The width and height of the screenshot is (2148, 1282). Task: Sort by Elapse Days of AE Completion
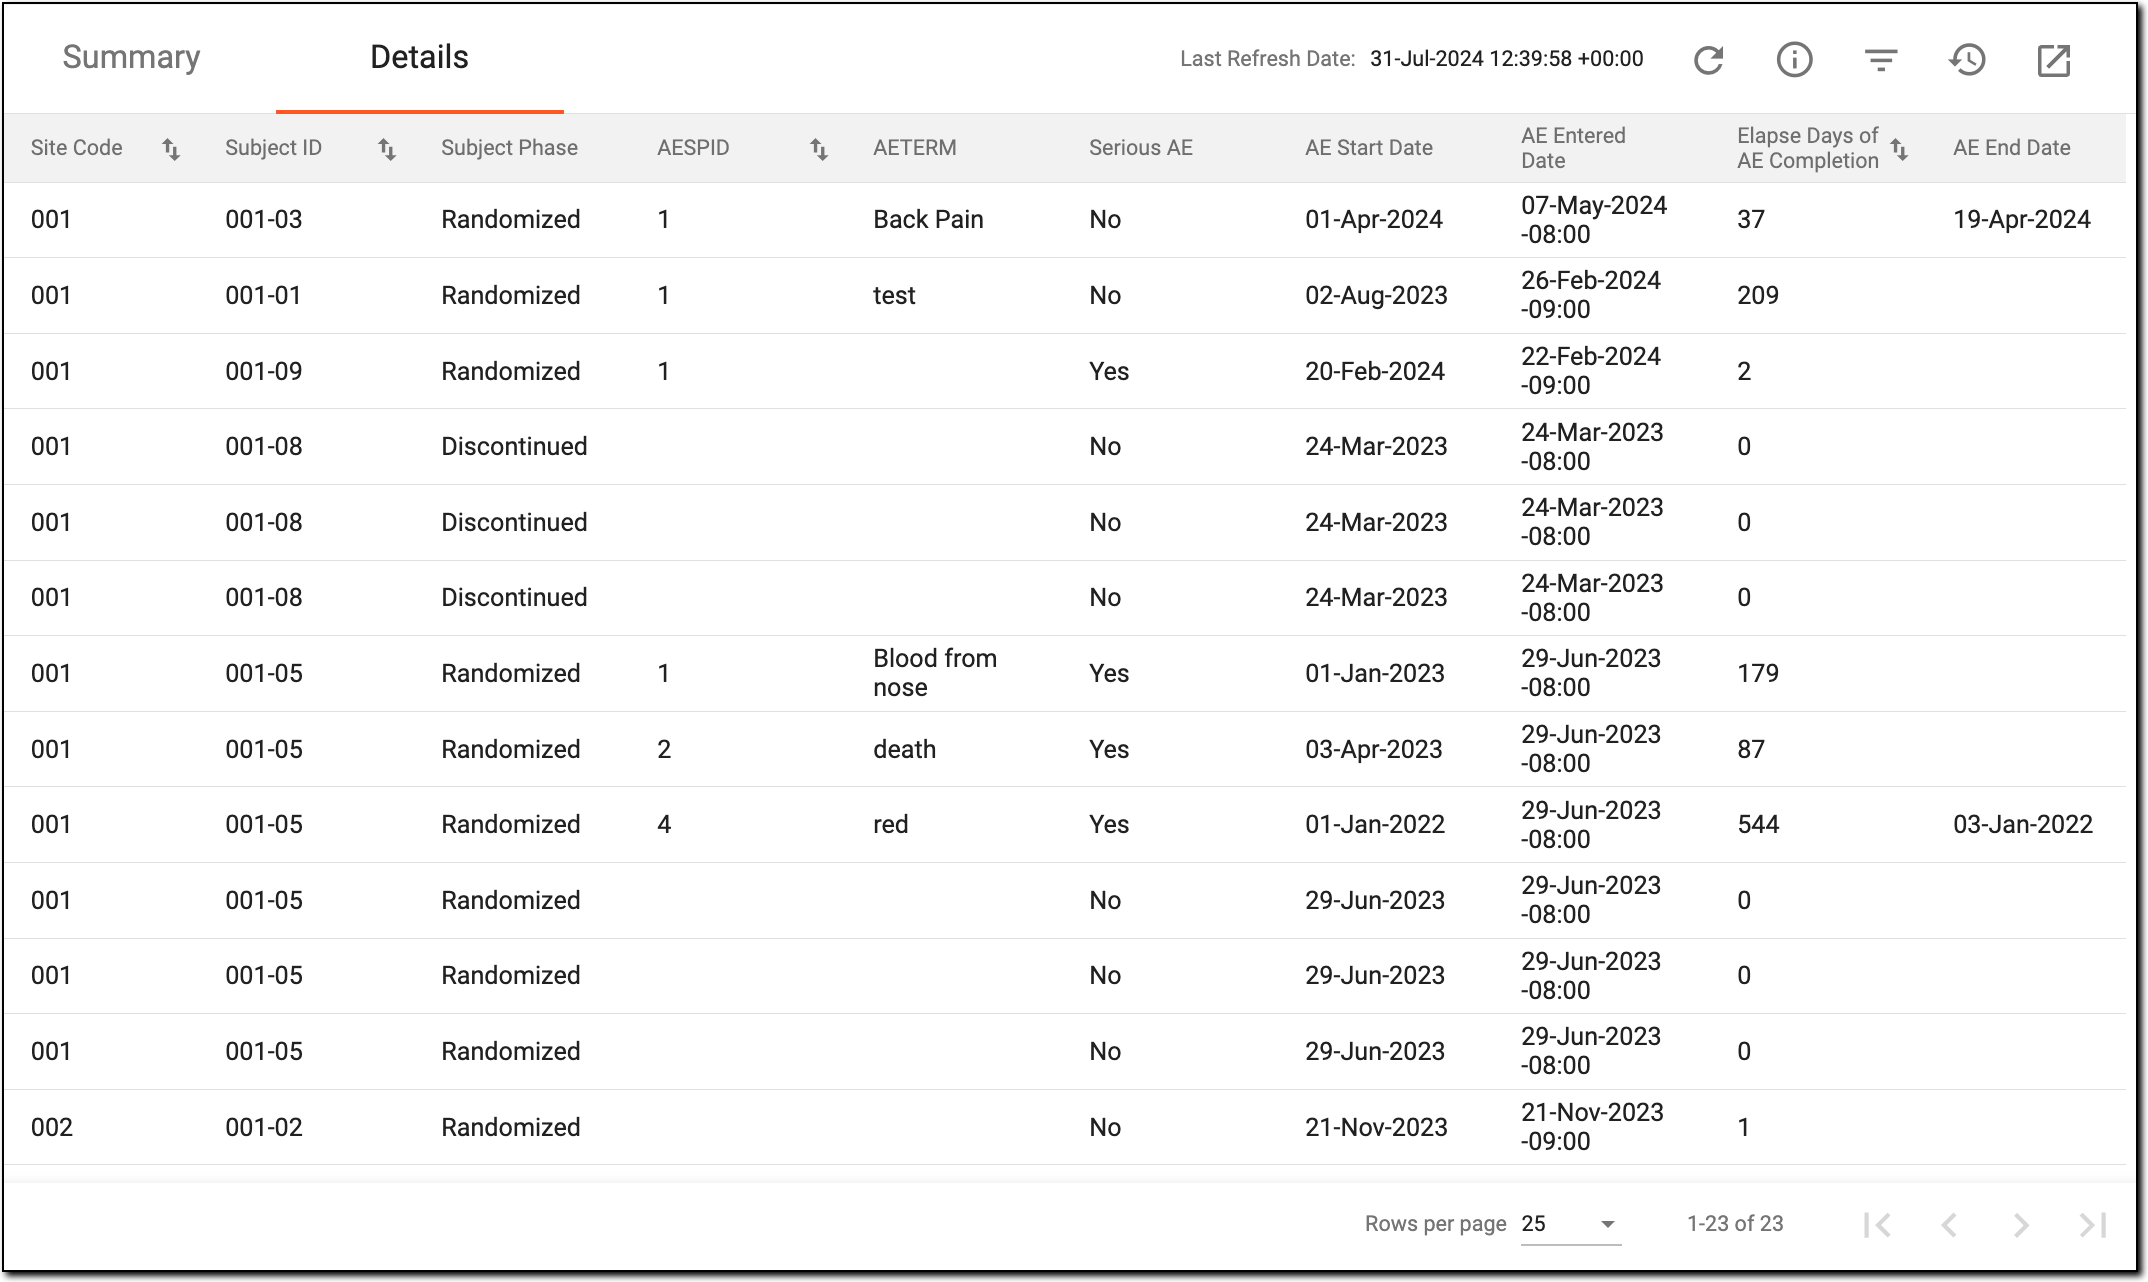1899,149
